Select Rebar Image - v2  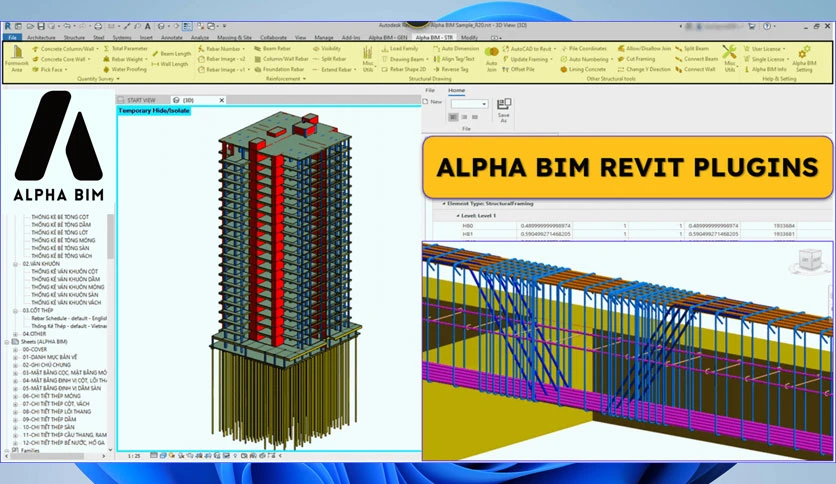(221, 59)
